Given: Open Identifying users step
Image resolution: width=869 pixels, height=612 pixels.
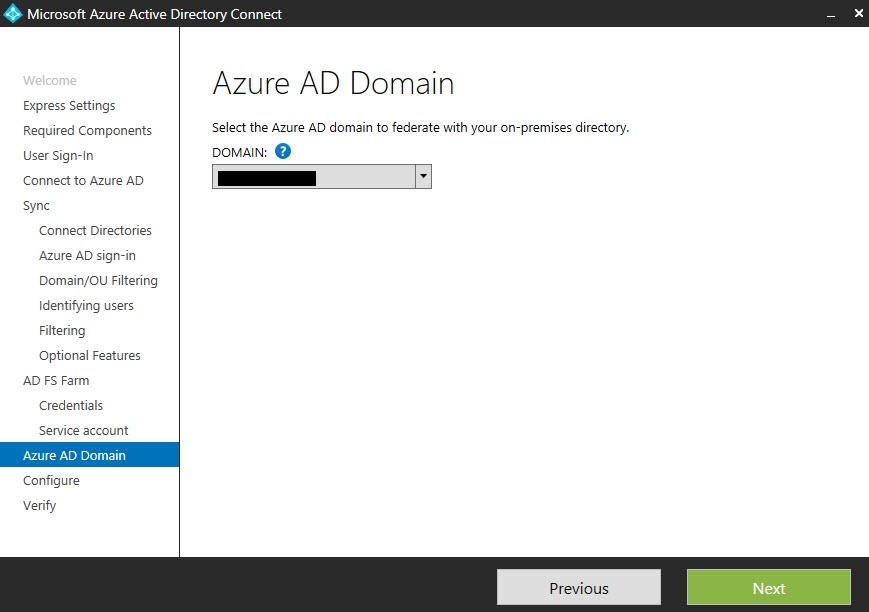Looking at the screenshot, I should click(x=86, y=306).
